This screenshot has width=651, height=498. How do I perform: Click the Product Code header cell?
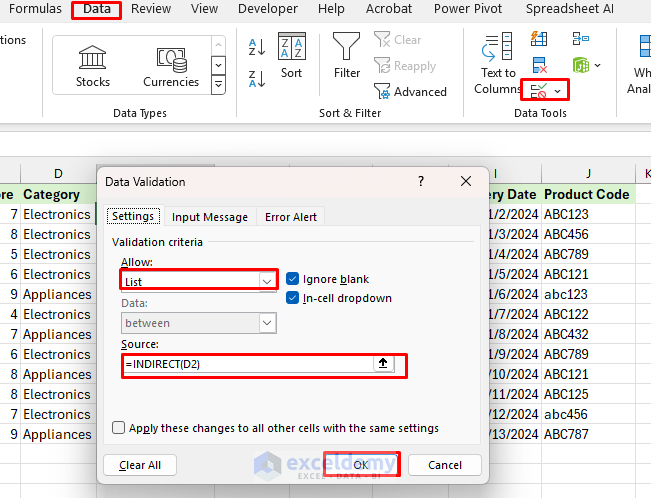(588, 194)
